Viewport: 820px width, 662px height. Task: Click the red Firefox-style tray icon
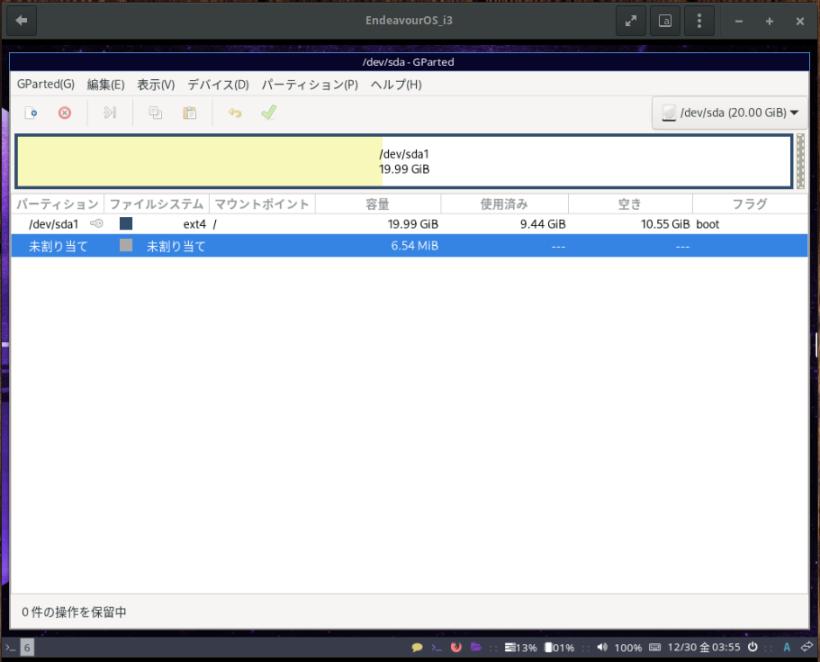[x=456, y=647]
